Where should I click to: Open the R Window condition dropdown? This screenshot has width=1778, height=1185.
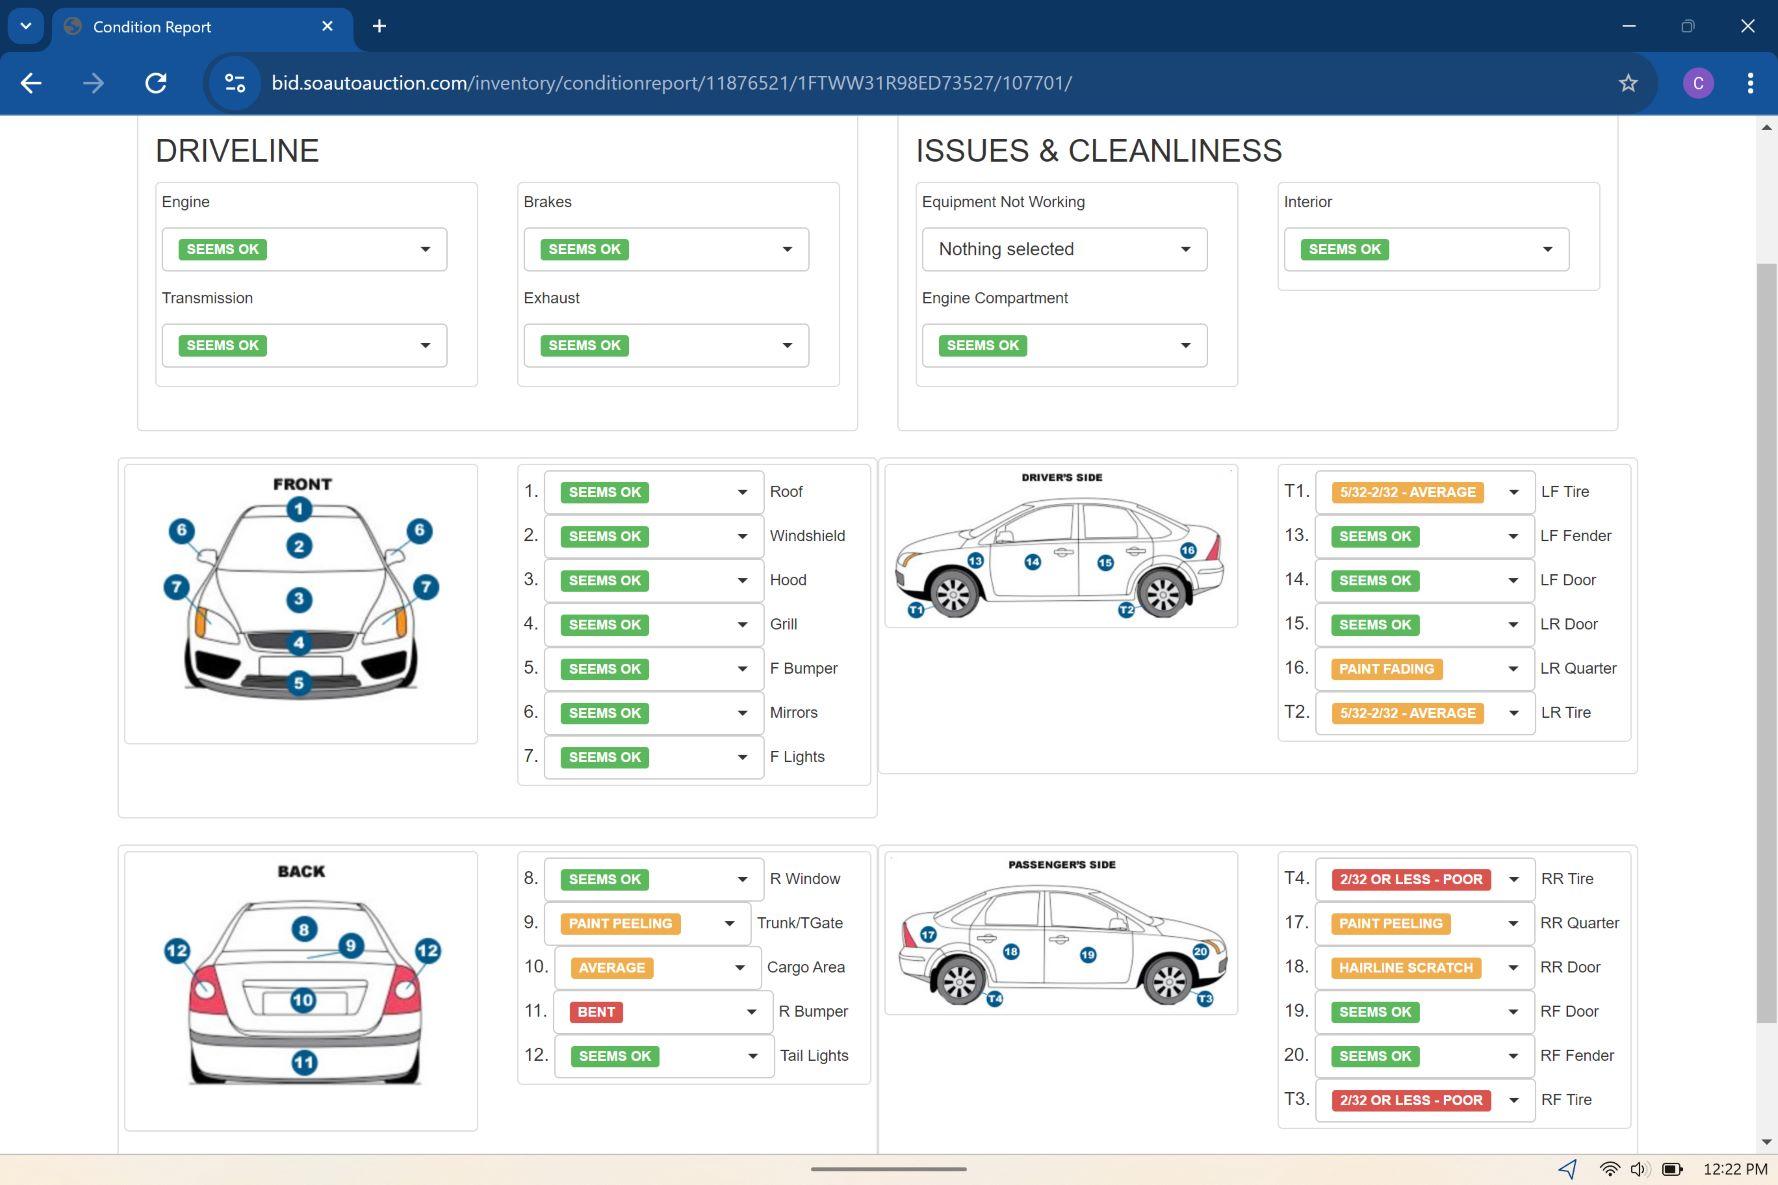[x=654, y=879]
